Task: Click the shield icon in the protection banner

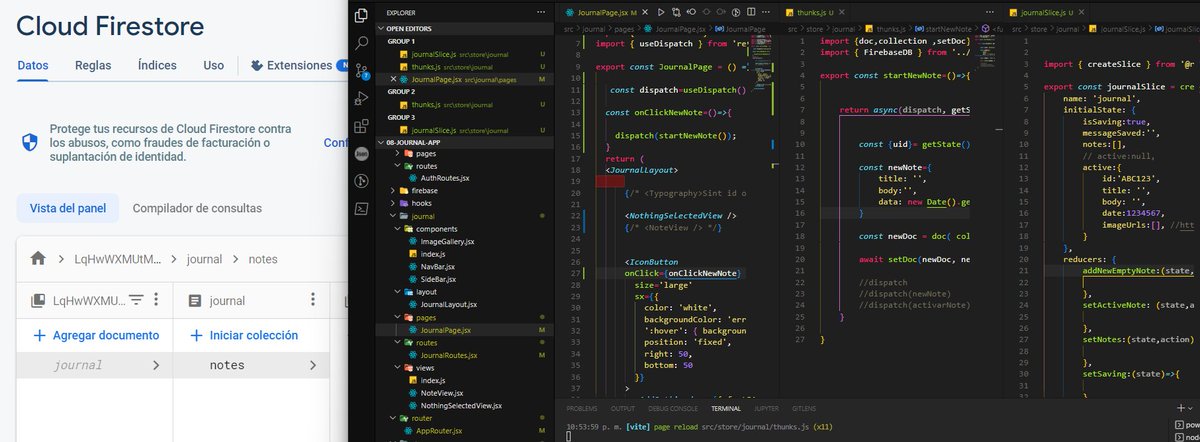Action: (x=30, y=142)
